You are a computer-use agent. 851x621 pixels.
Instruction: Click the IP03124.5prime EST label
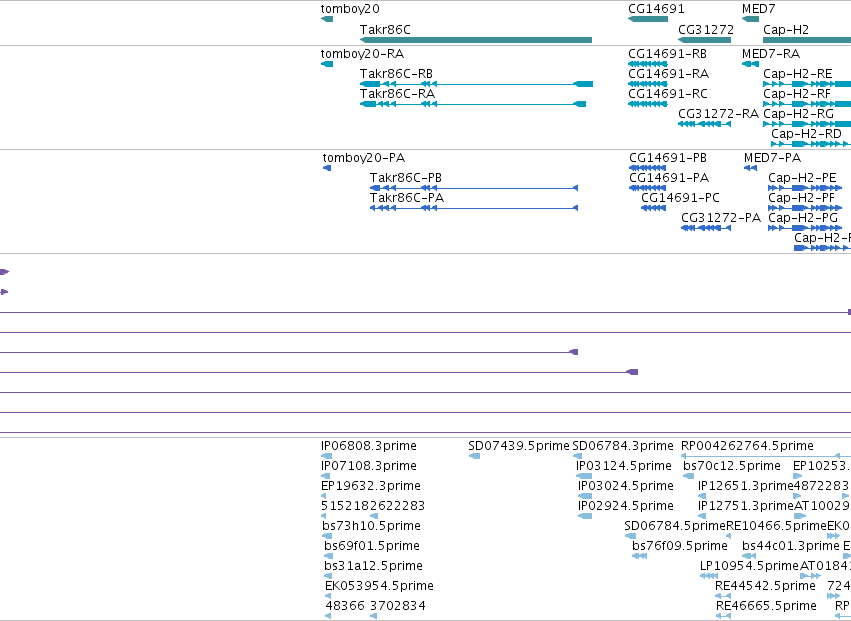[624, 466]
